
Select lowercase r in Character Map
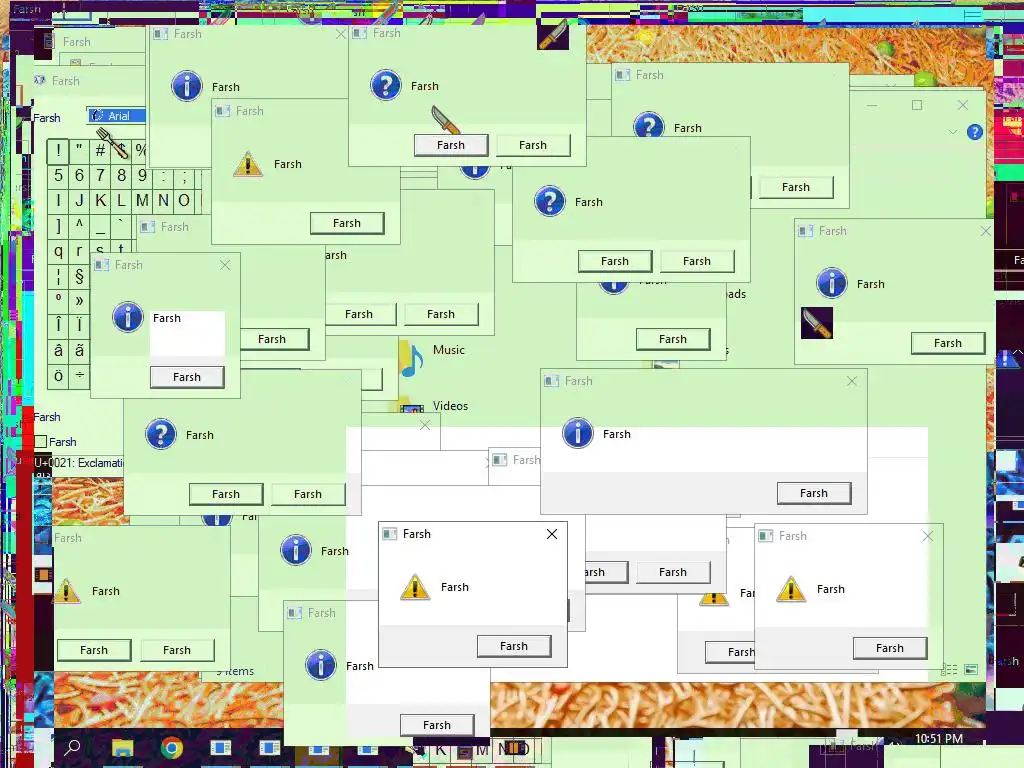click(x=79, y=250)
